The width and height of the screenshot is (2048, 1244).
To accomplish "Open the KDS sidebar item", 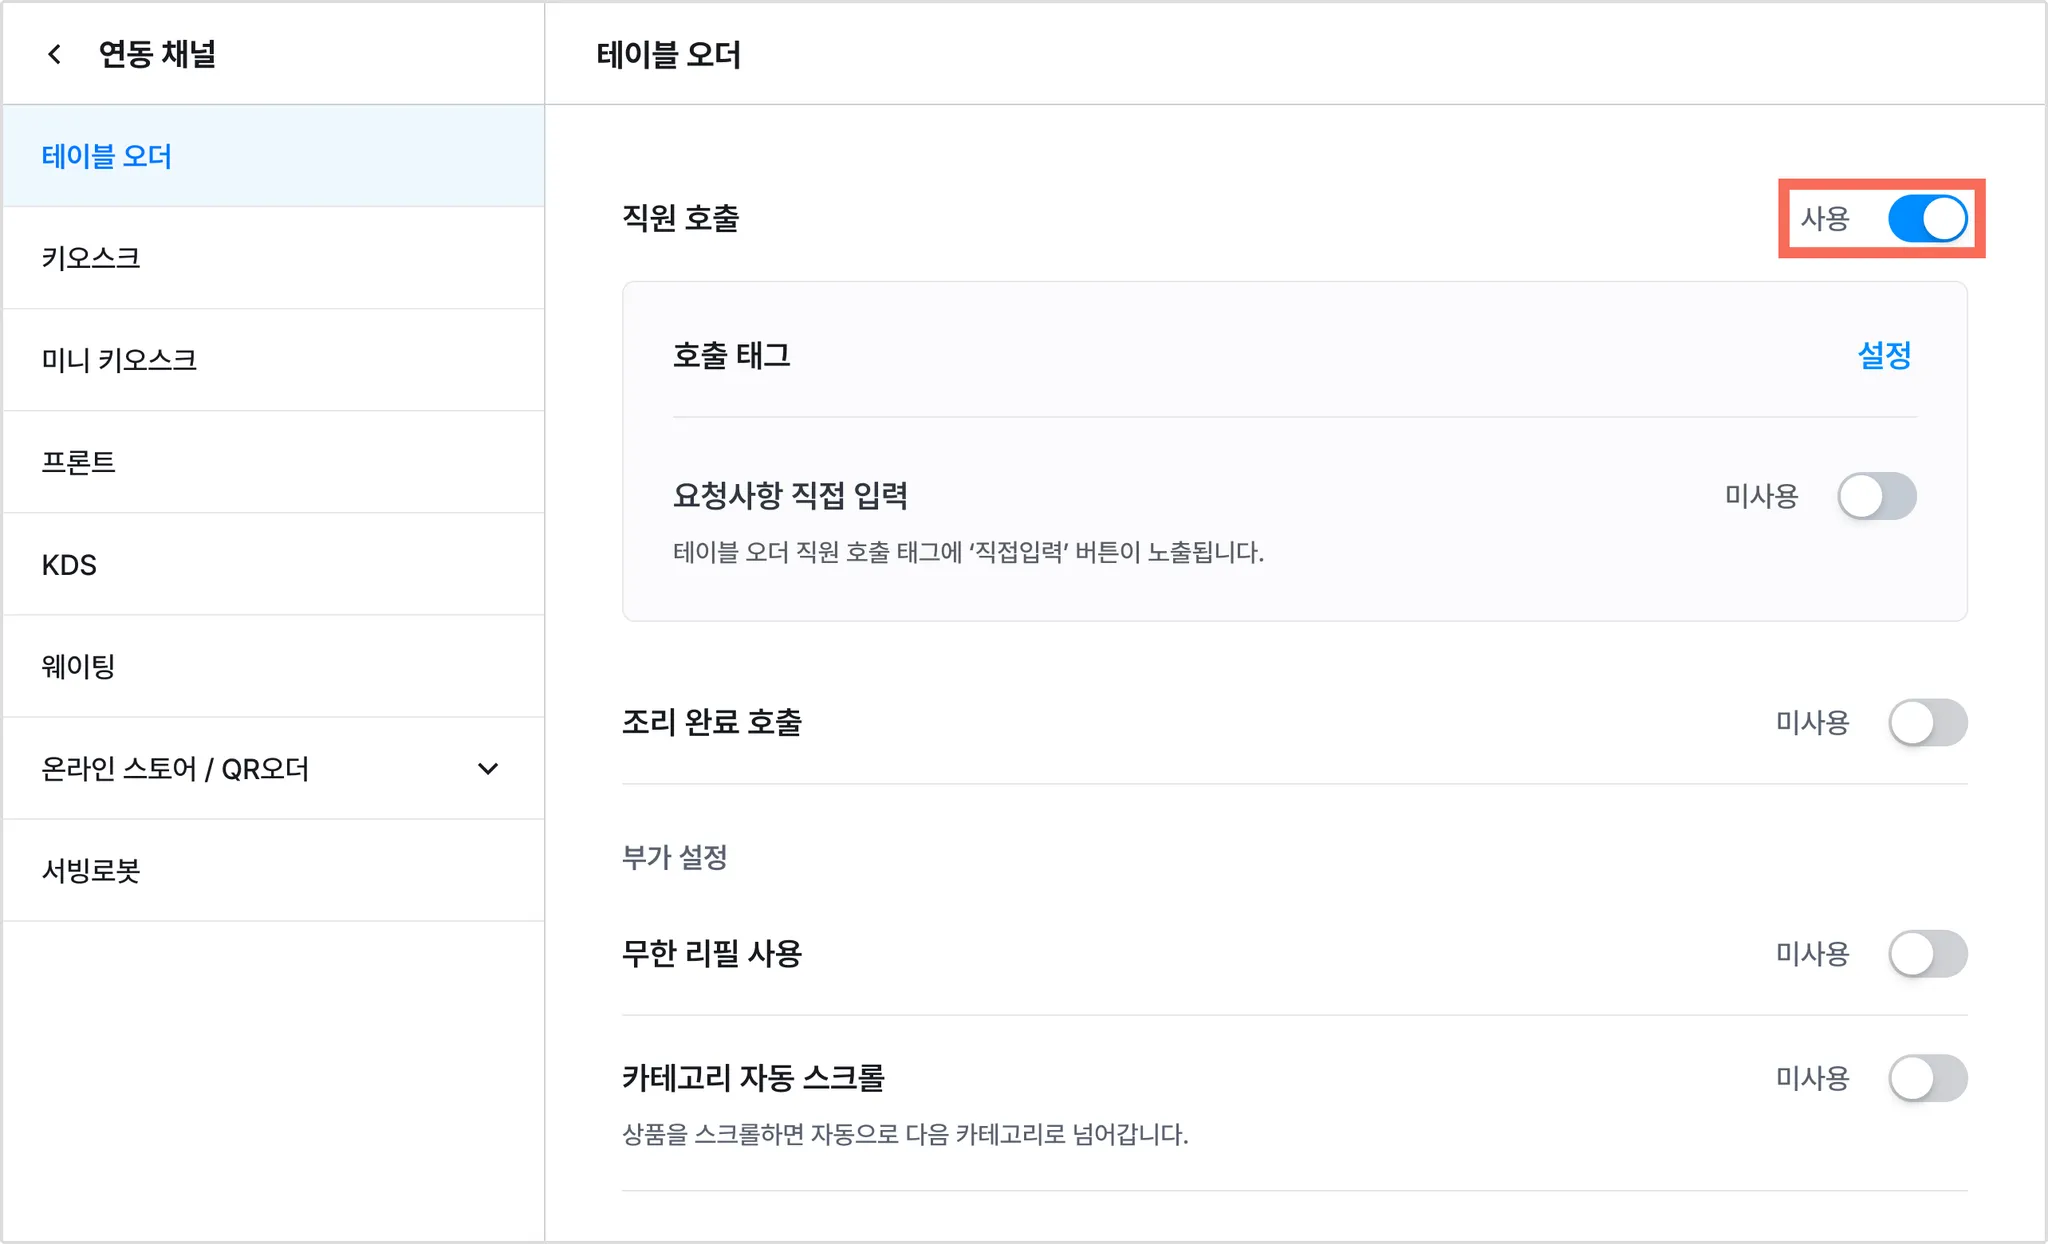I will (69, 565).
